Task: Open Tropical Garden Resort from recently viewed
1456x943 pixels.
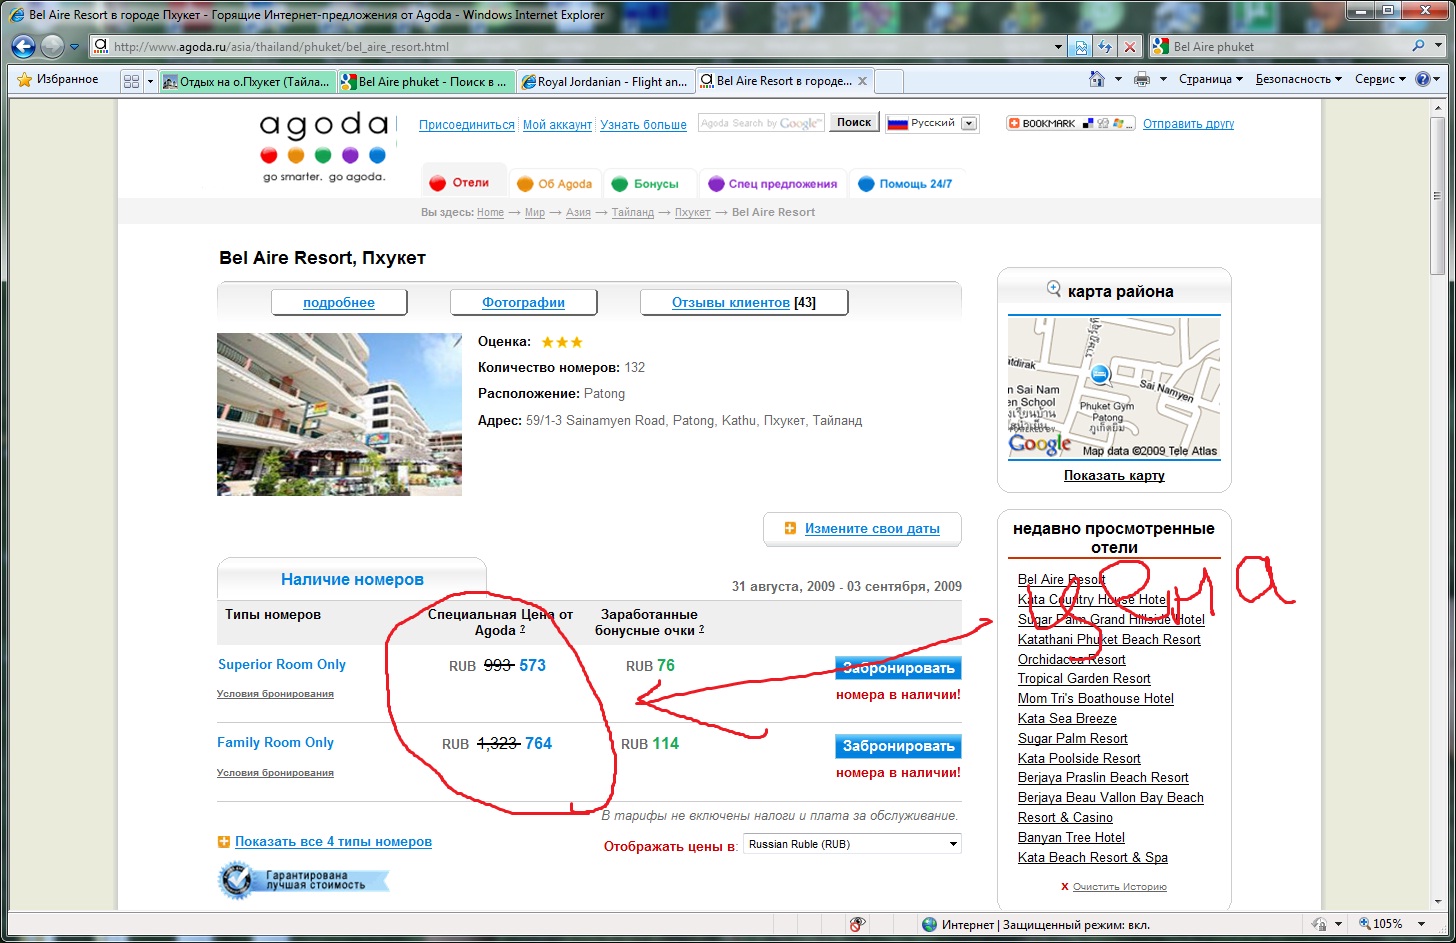Action: 1084,678
